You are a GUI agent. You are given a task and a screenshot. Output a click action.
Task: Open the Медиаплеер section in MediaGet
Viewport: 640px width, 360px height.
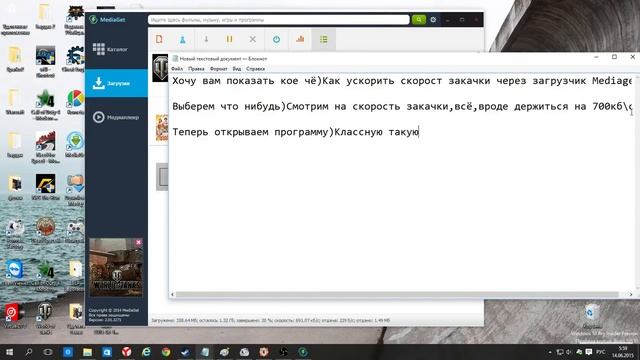click(116, 117)
